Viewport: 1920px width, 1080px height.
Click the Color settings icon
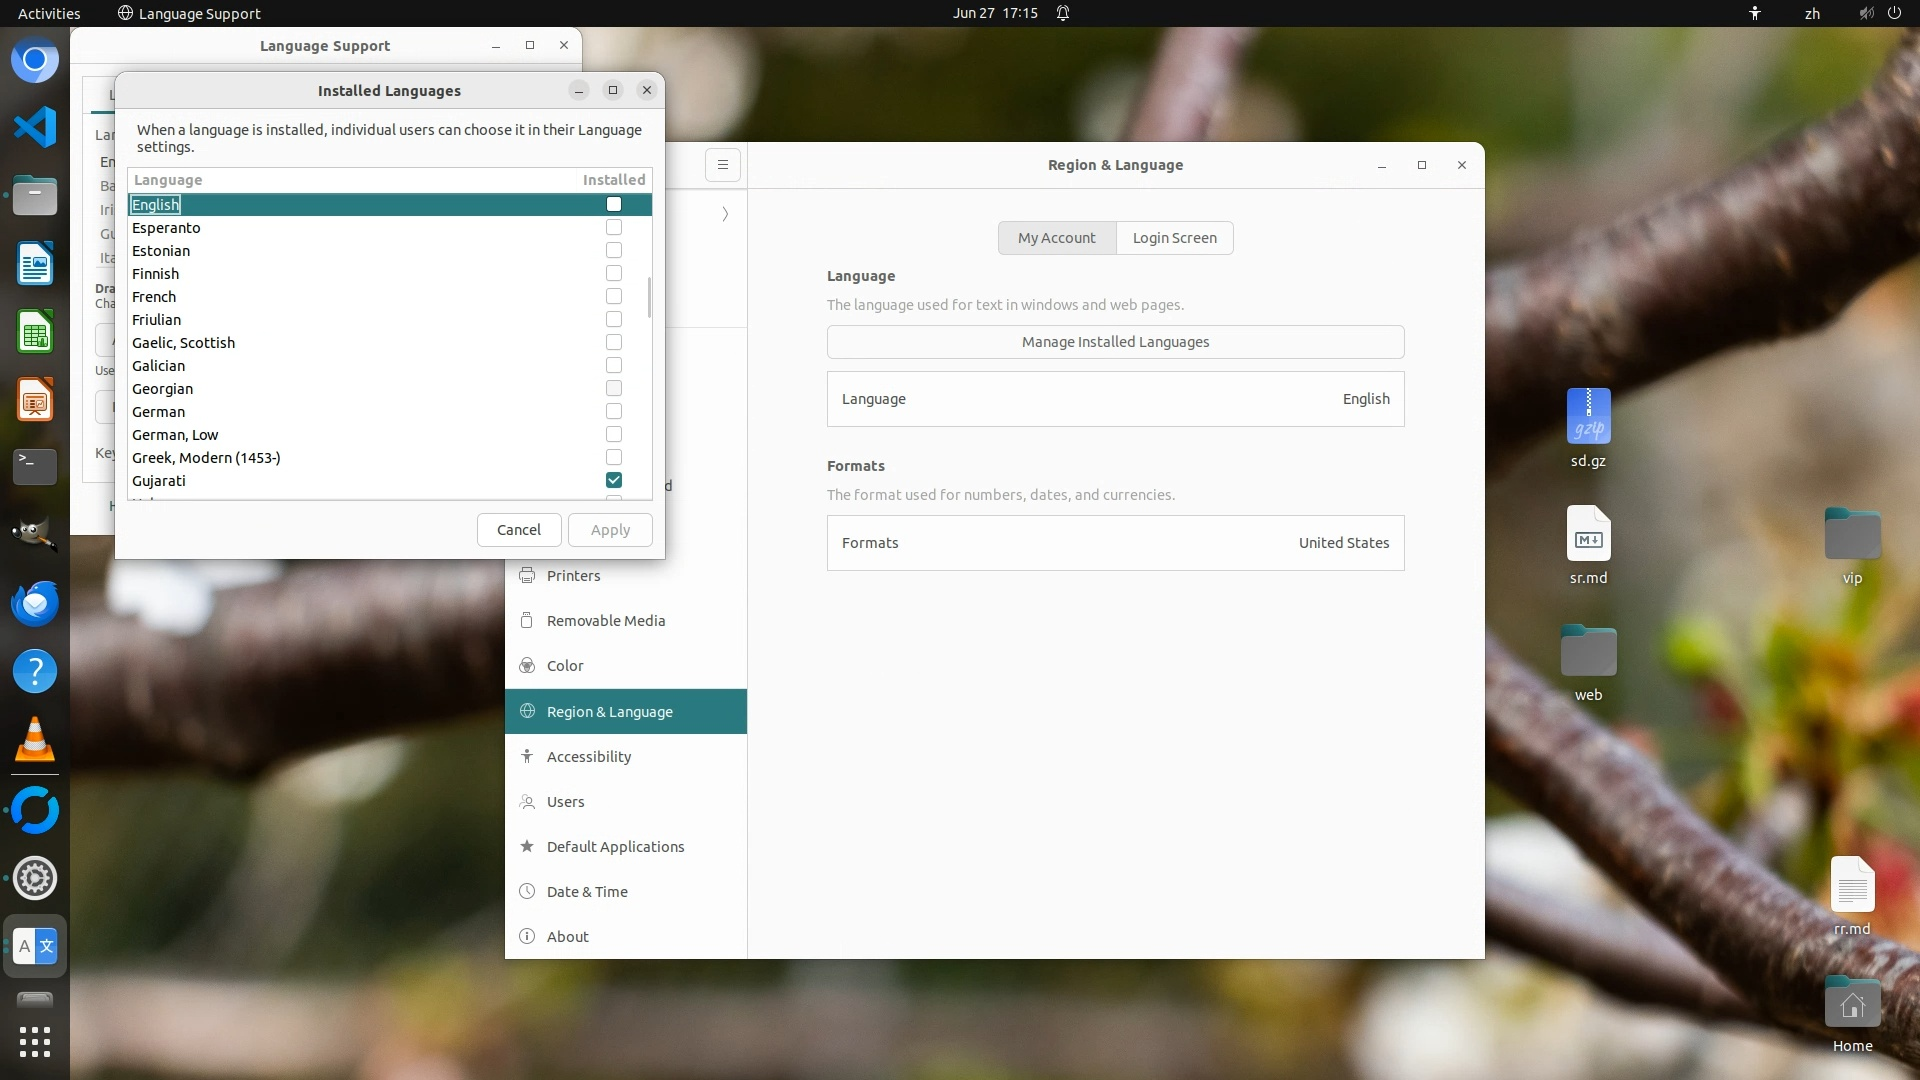[527, 665]
